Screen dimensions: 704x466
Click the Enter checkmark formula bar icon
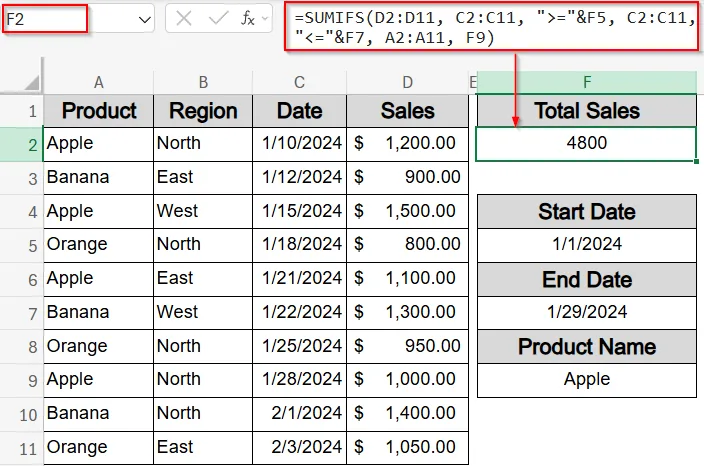tap(218, 18)
